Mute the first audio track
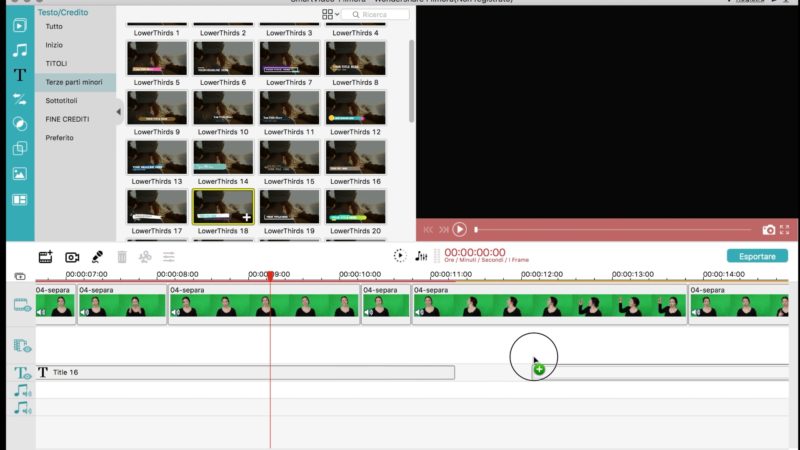 pos(22,390)
